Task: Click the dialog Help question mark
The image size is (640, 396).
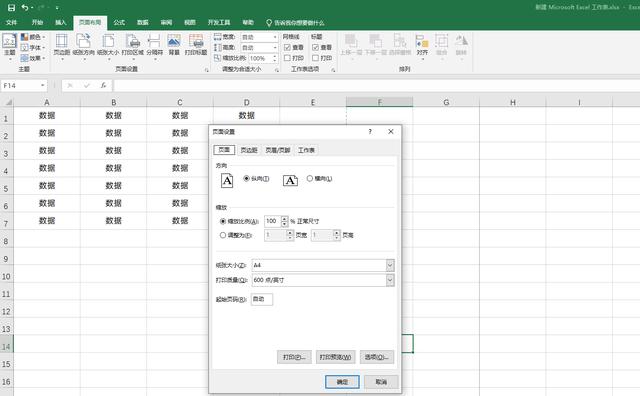Action: (370, 131)
